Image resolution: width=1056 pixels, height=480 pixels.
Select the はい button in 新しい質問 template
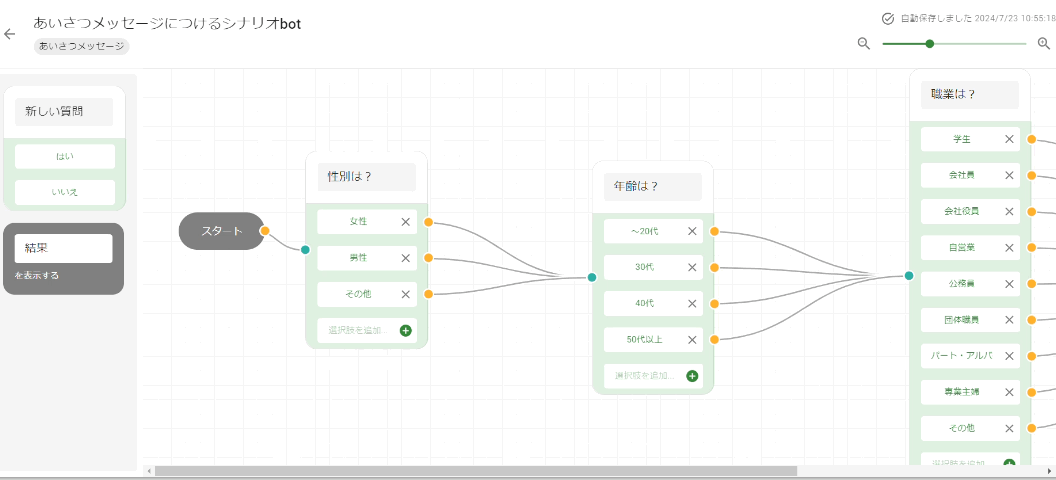click(64, 157)
